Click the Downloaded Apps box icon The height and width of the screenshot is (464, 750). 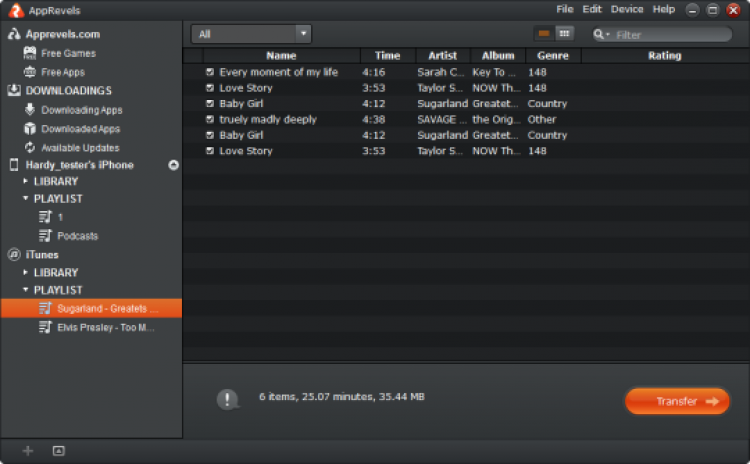click(x=30, y=129)
